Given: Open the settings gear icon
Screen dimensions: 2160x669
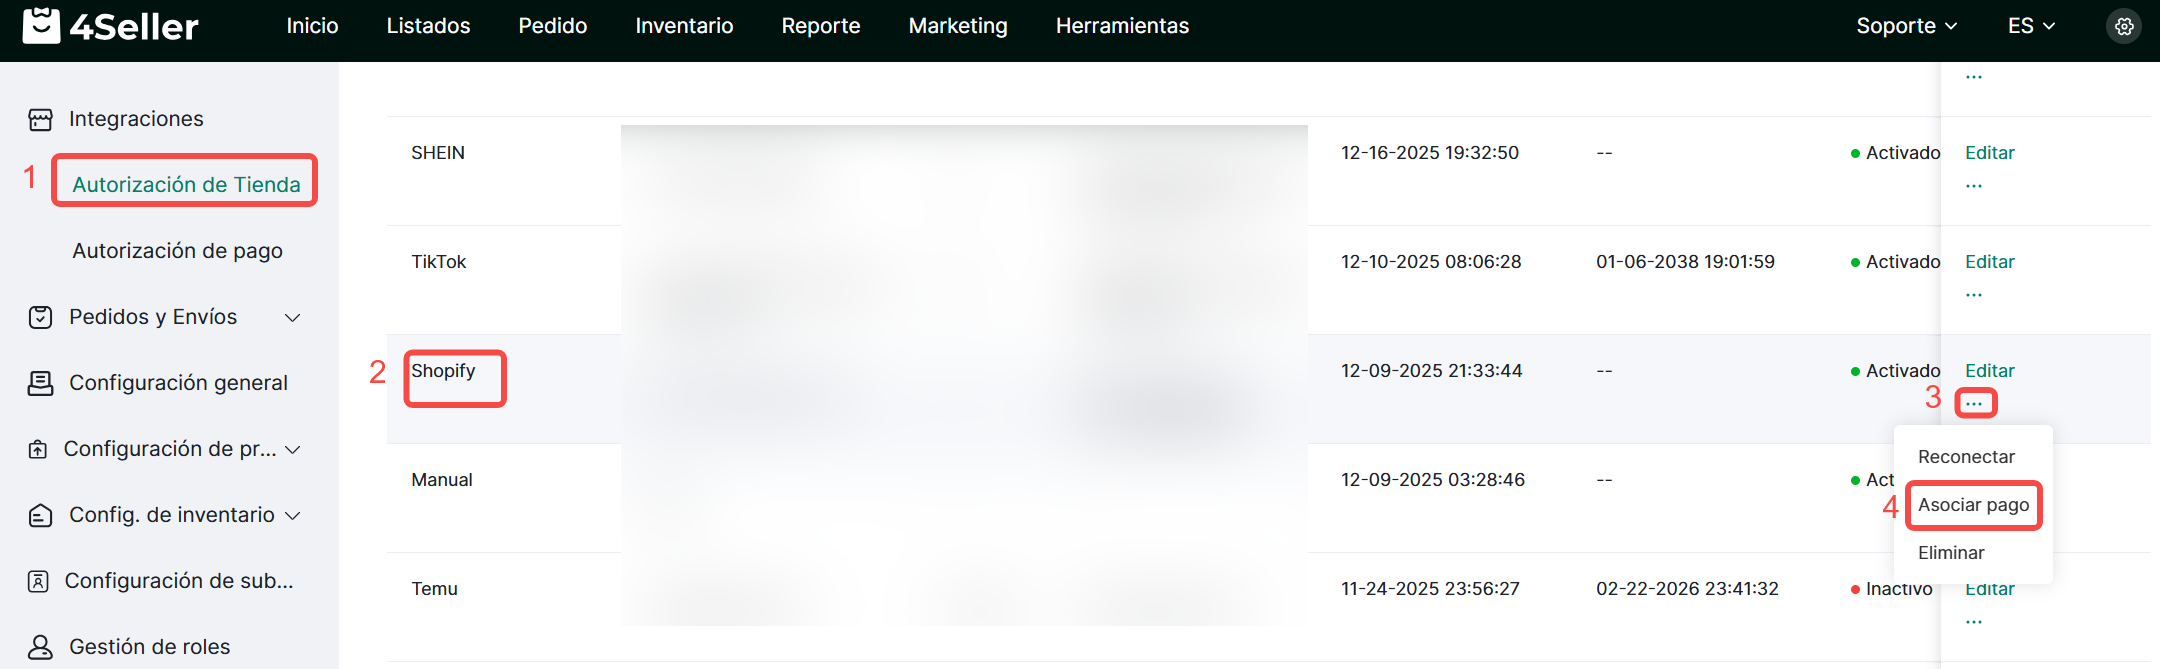Looking at the screenshot, I should pyautogui.click(x=2124, y=27).
